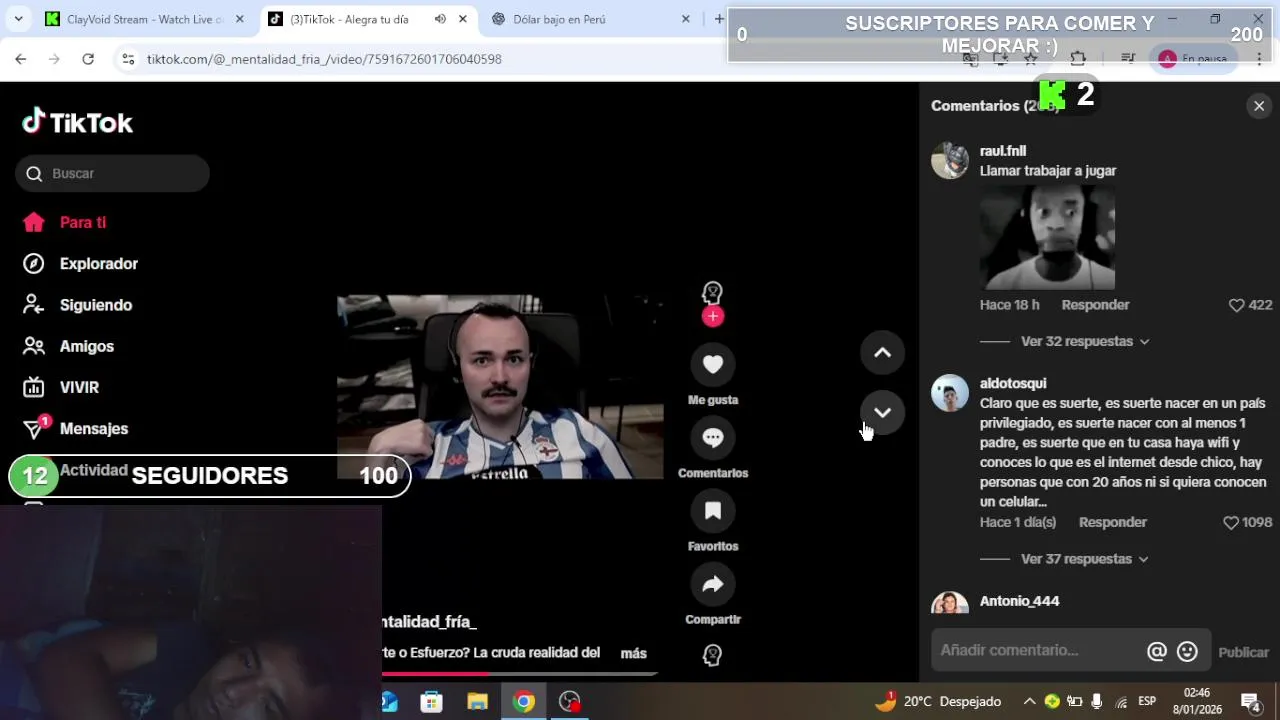Open the image in raul.fnll's comment
This screenshot has width=1280, height=720.
(1047, 237)
